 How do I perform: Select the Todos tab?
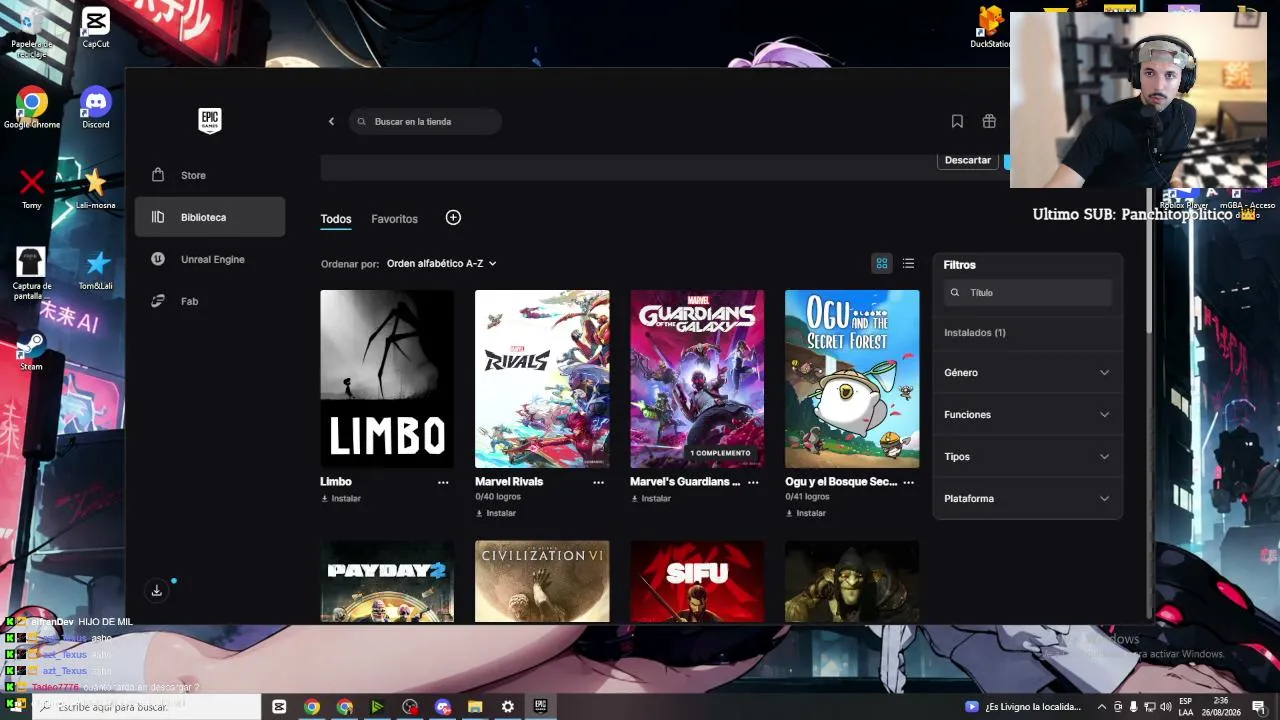[x=336, y=219]
